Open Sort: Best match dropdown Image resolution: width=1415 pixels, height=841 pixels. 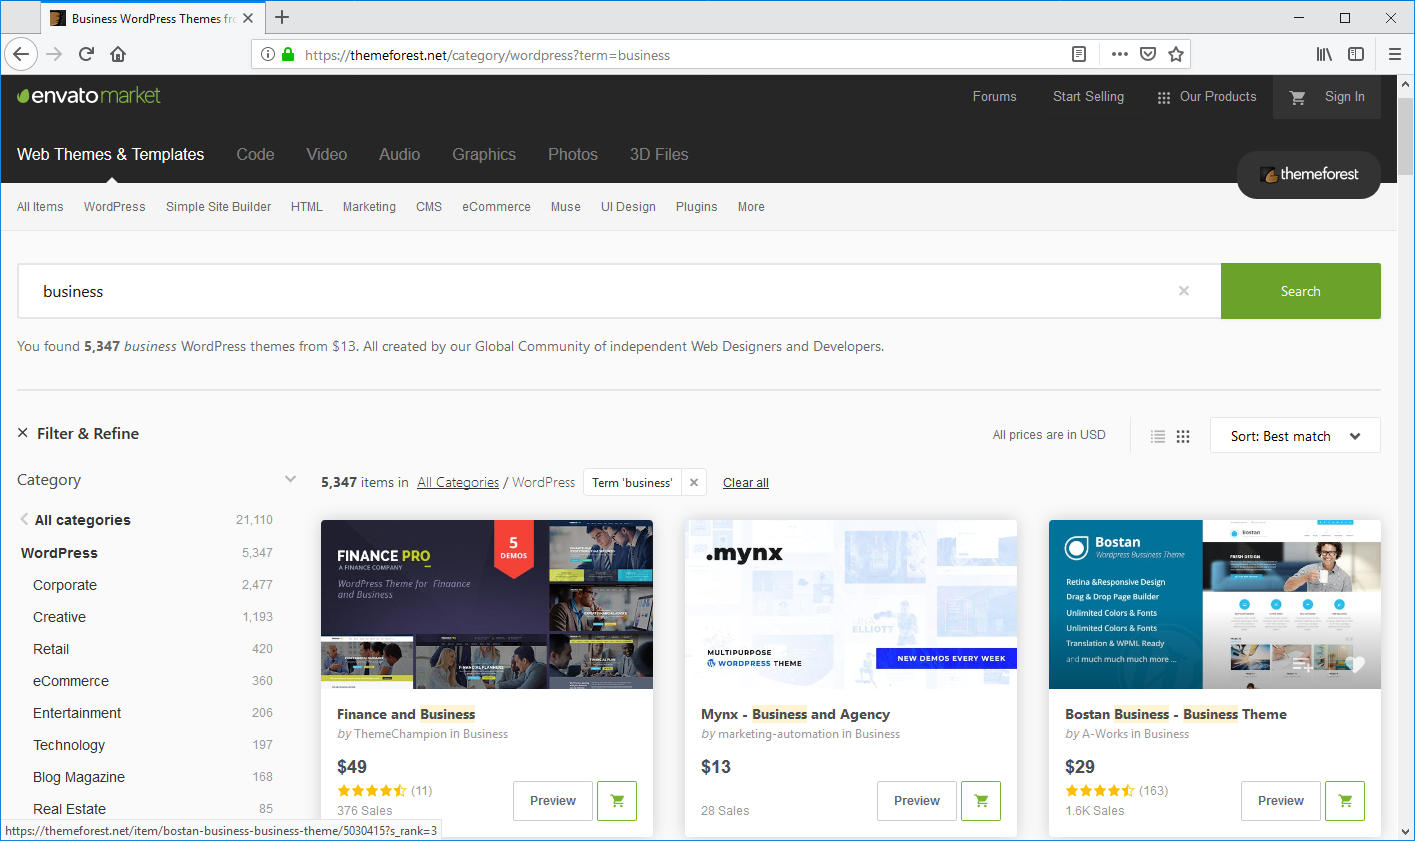pos(1294,436)
